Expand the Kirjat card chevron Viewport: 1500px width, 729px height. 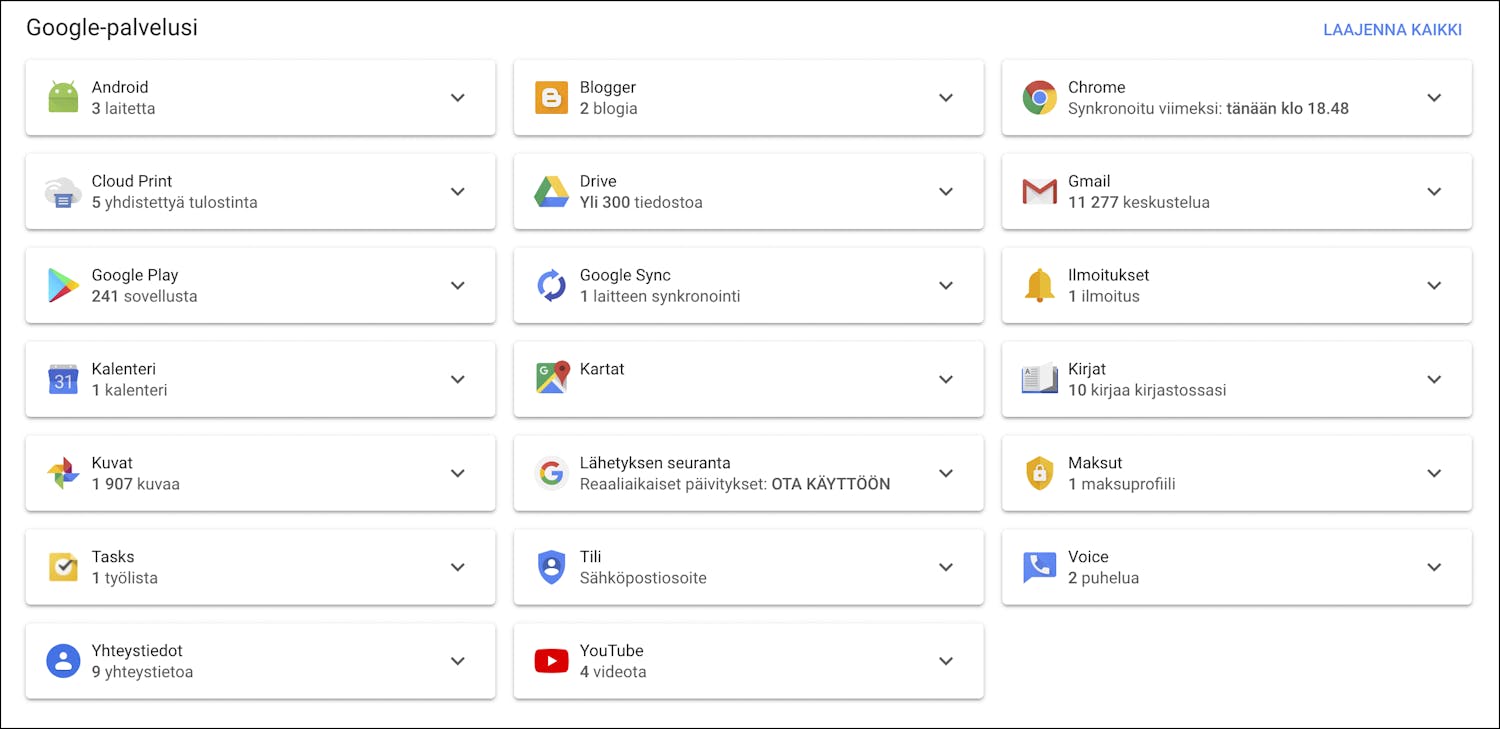(1434, 380)
